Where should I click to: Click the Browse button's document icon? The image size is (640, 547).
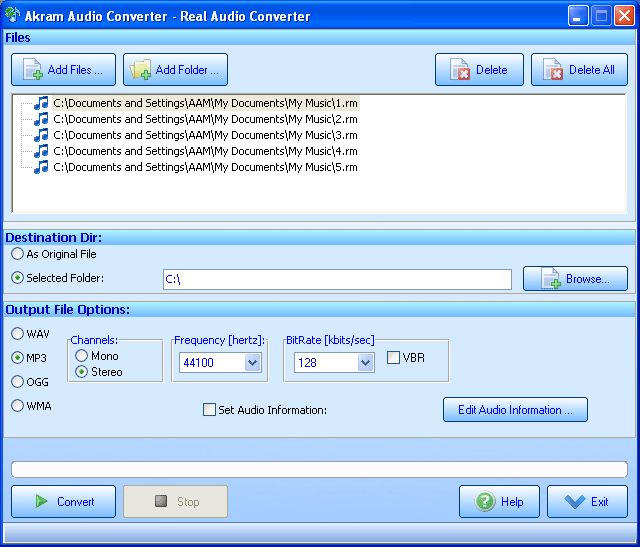(x=551, y=278)
